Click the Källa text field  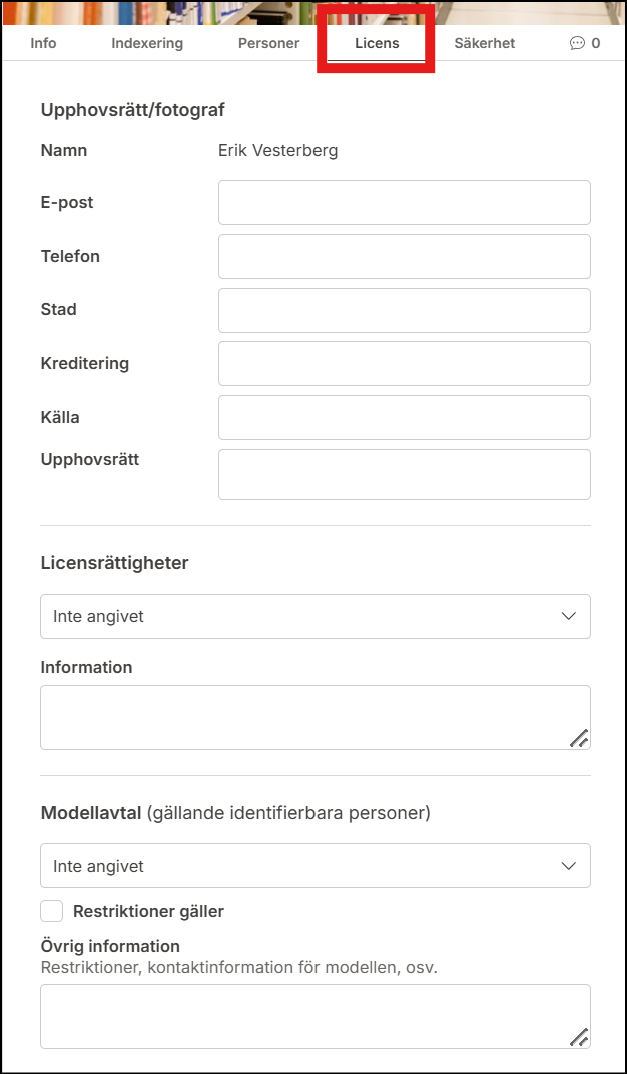pyautogui.click(x=404, y=417)
